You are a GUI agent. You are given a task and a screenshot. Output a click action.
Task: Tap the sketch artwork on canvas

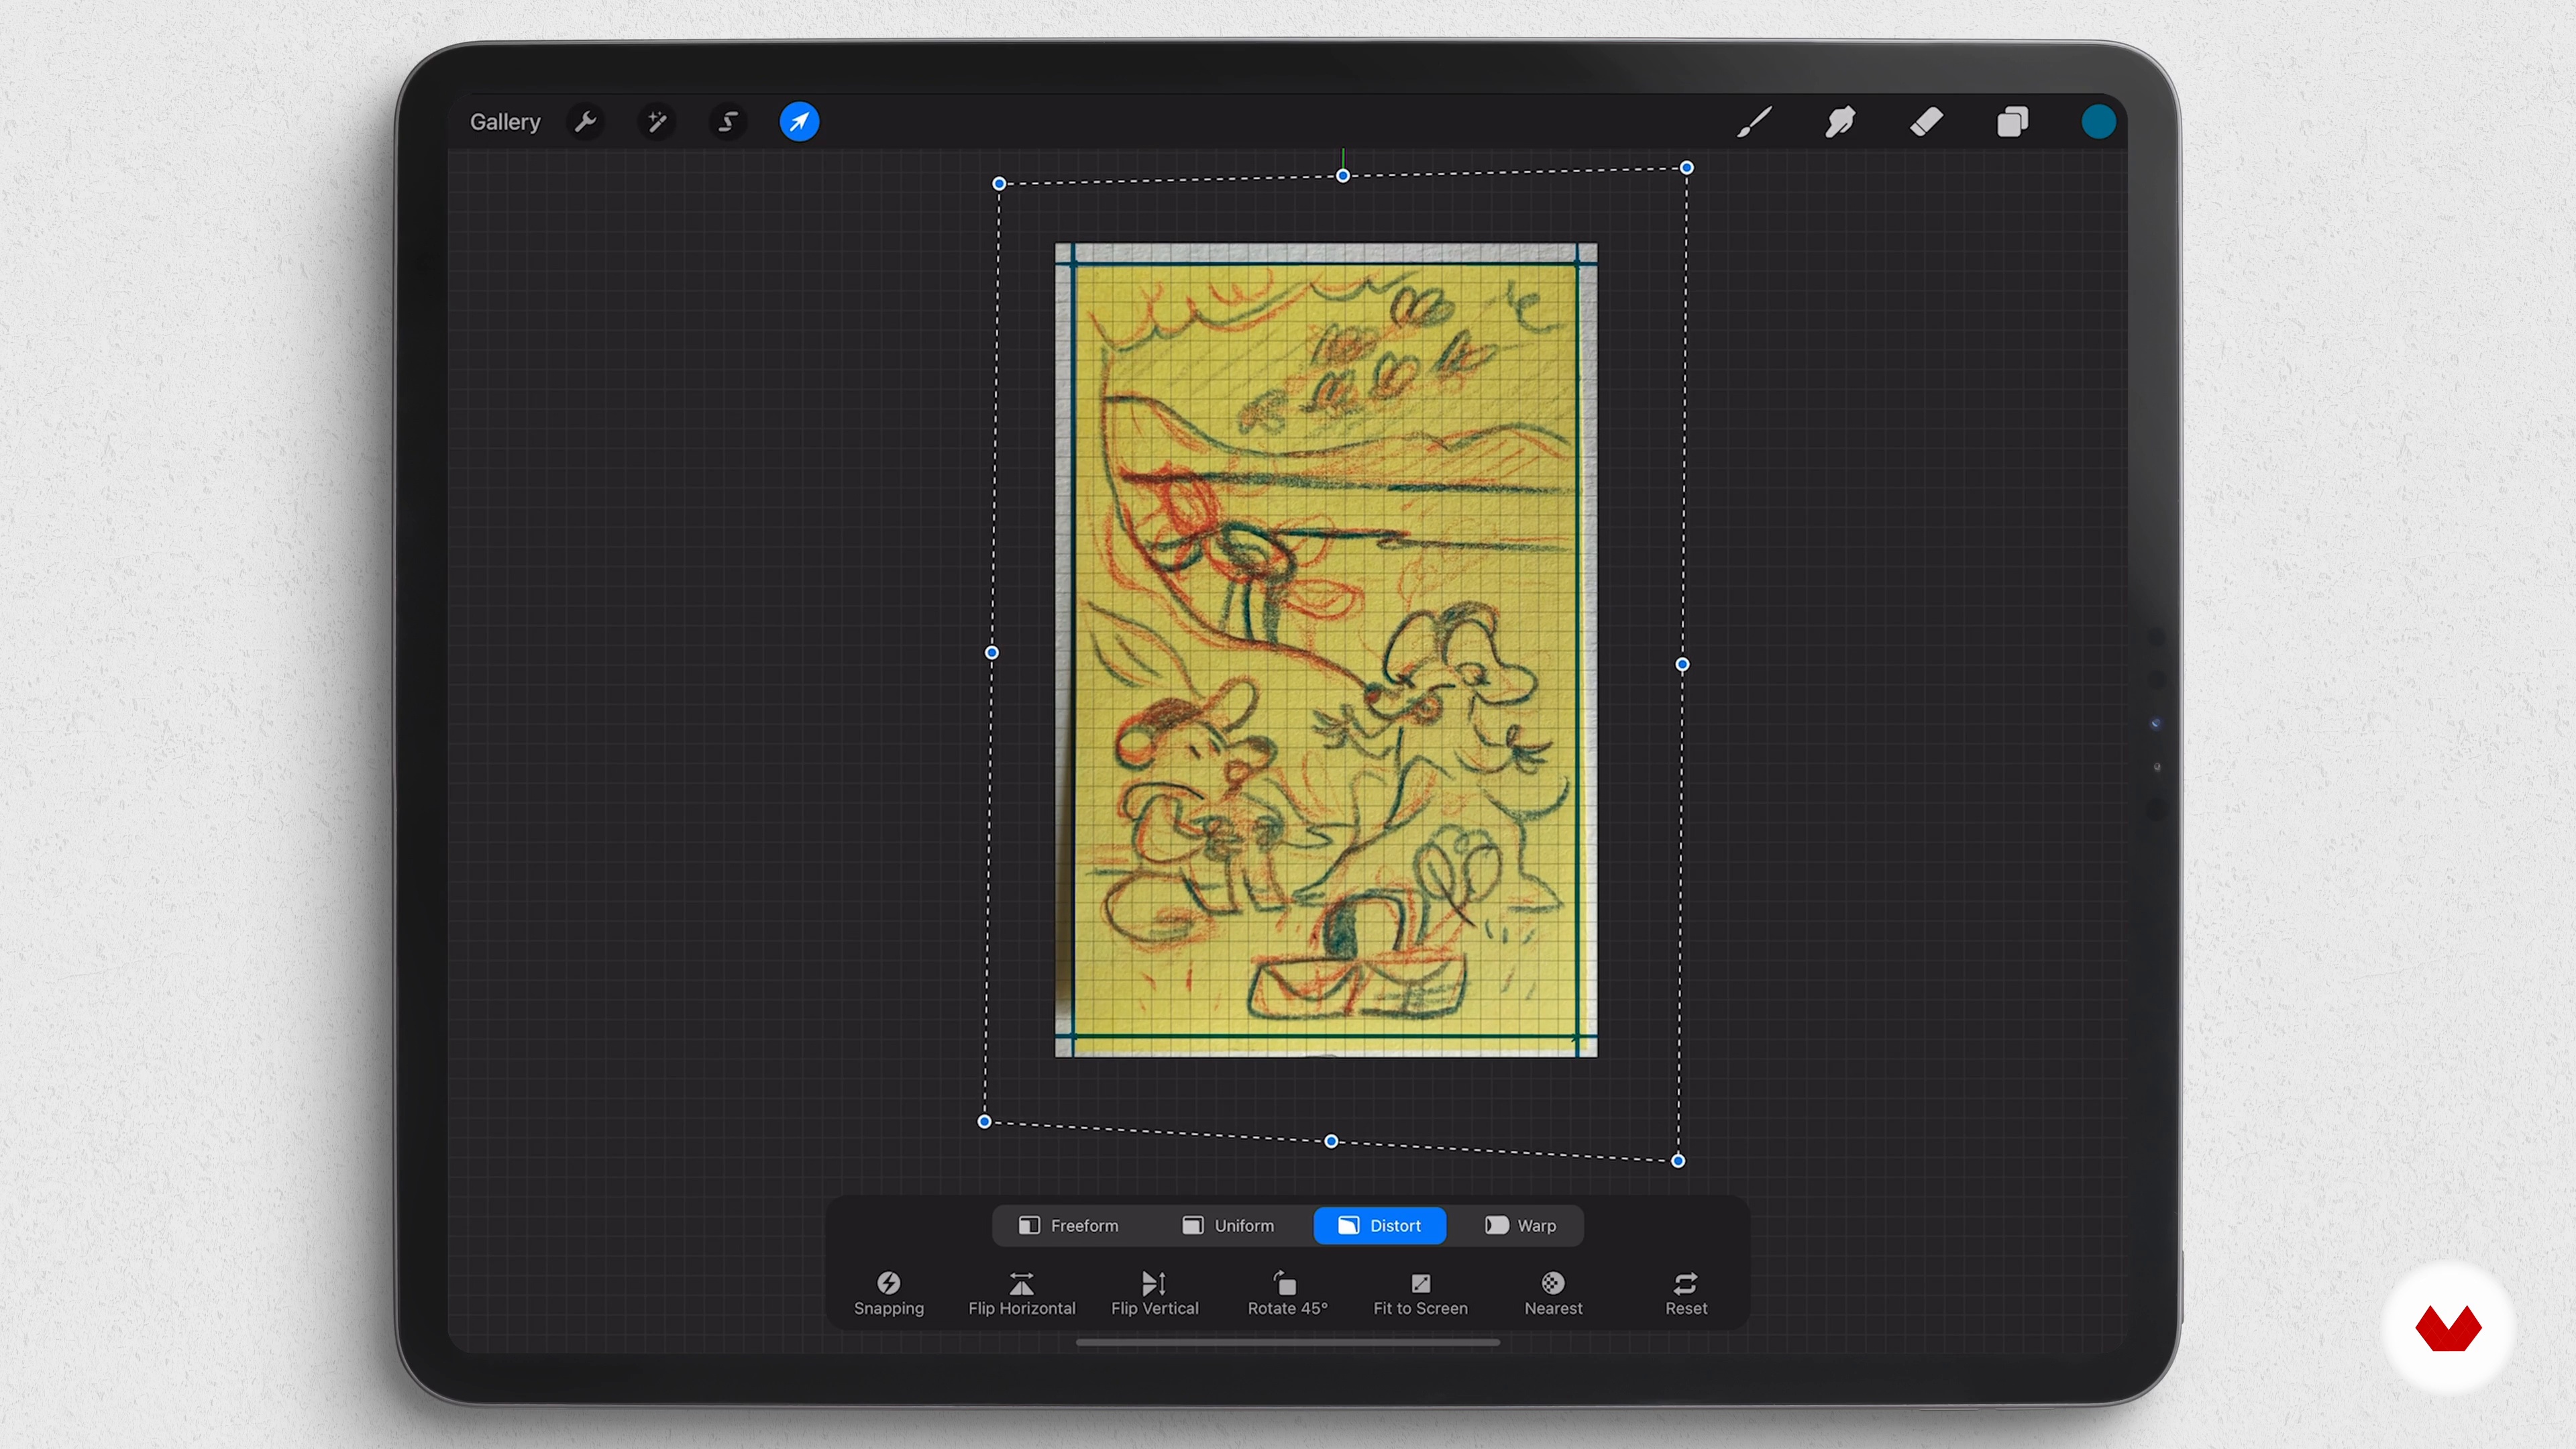tap(1326, 650)
